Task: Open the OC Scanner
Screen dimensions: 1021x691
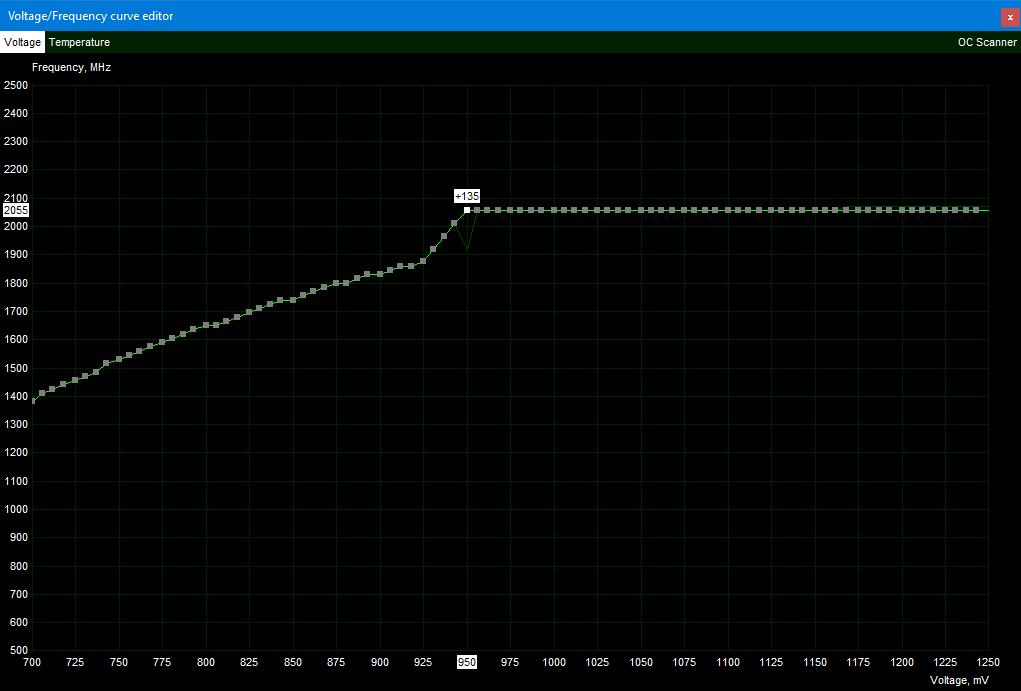Action: click(986, 42)
